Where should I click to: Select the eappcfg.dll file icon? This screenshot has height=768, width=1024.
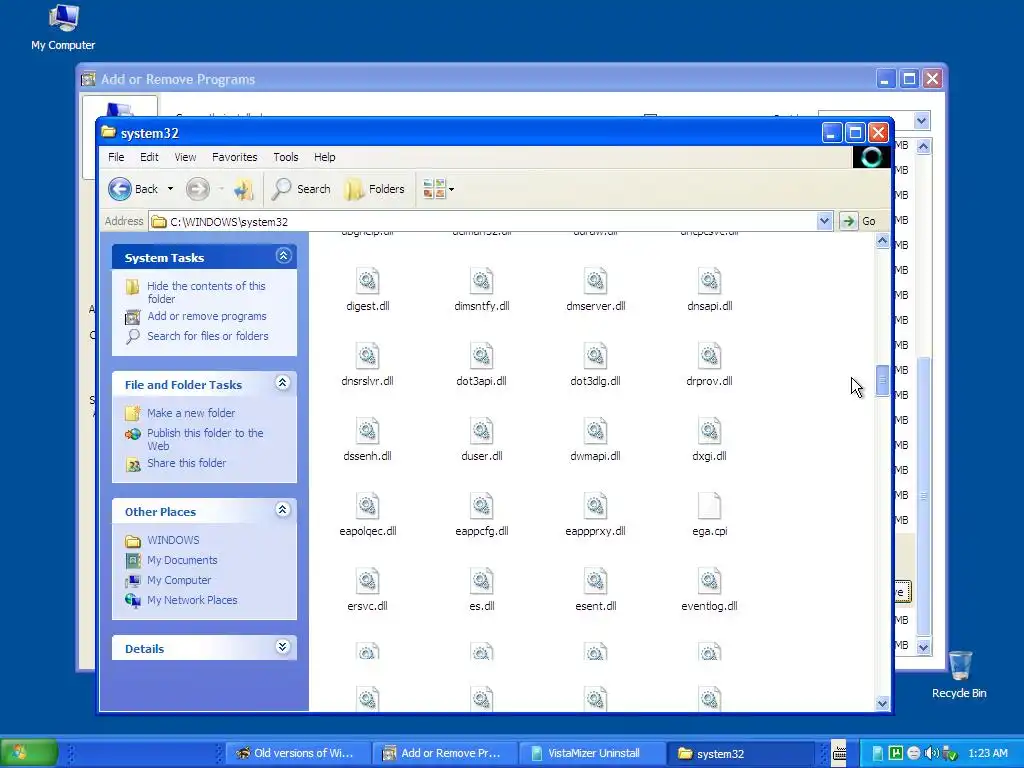click(481, 507)
